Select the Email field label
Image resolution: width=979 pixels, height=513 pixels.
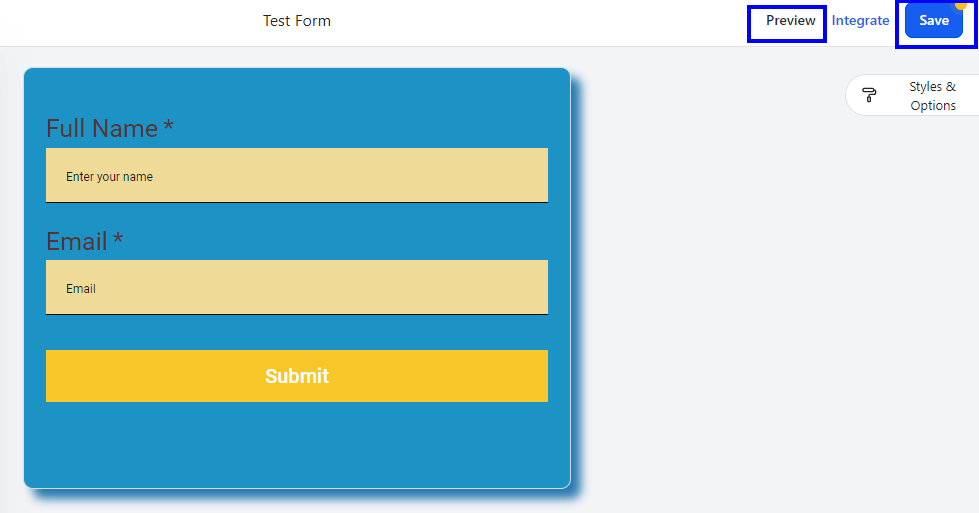click(x=76, y=241)
